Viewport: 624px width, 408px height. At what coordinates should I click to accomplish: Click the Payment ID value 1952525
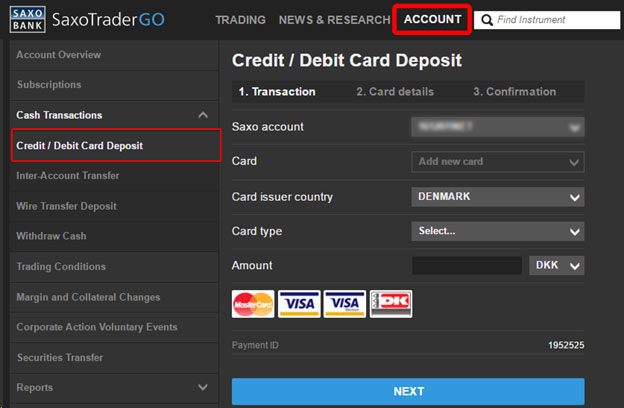pos(566,345)
